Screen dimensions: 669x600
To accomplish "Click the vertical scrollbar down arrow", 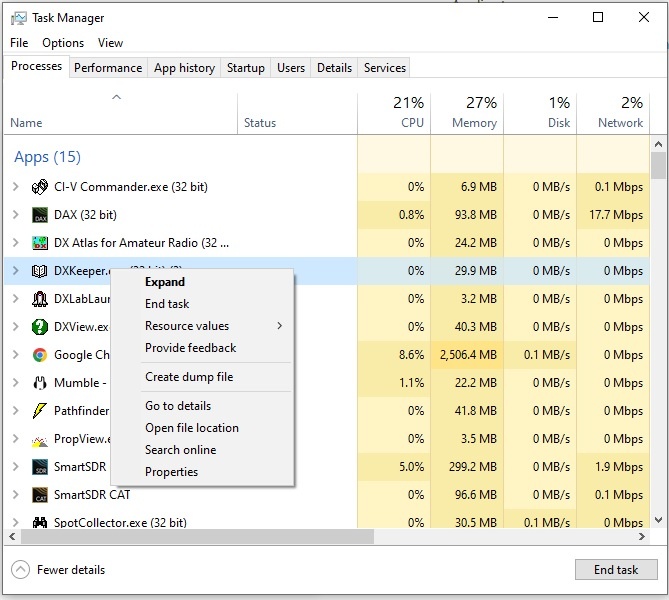I will click(x=658, y=520).
